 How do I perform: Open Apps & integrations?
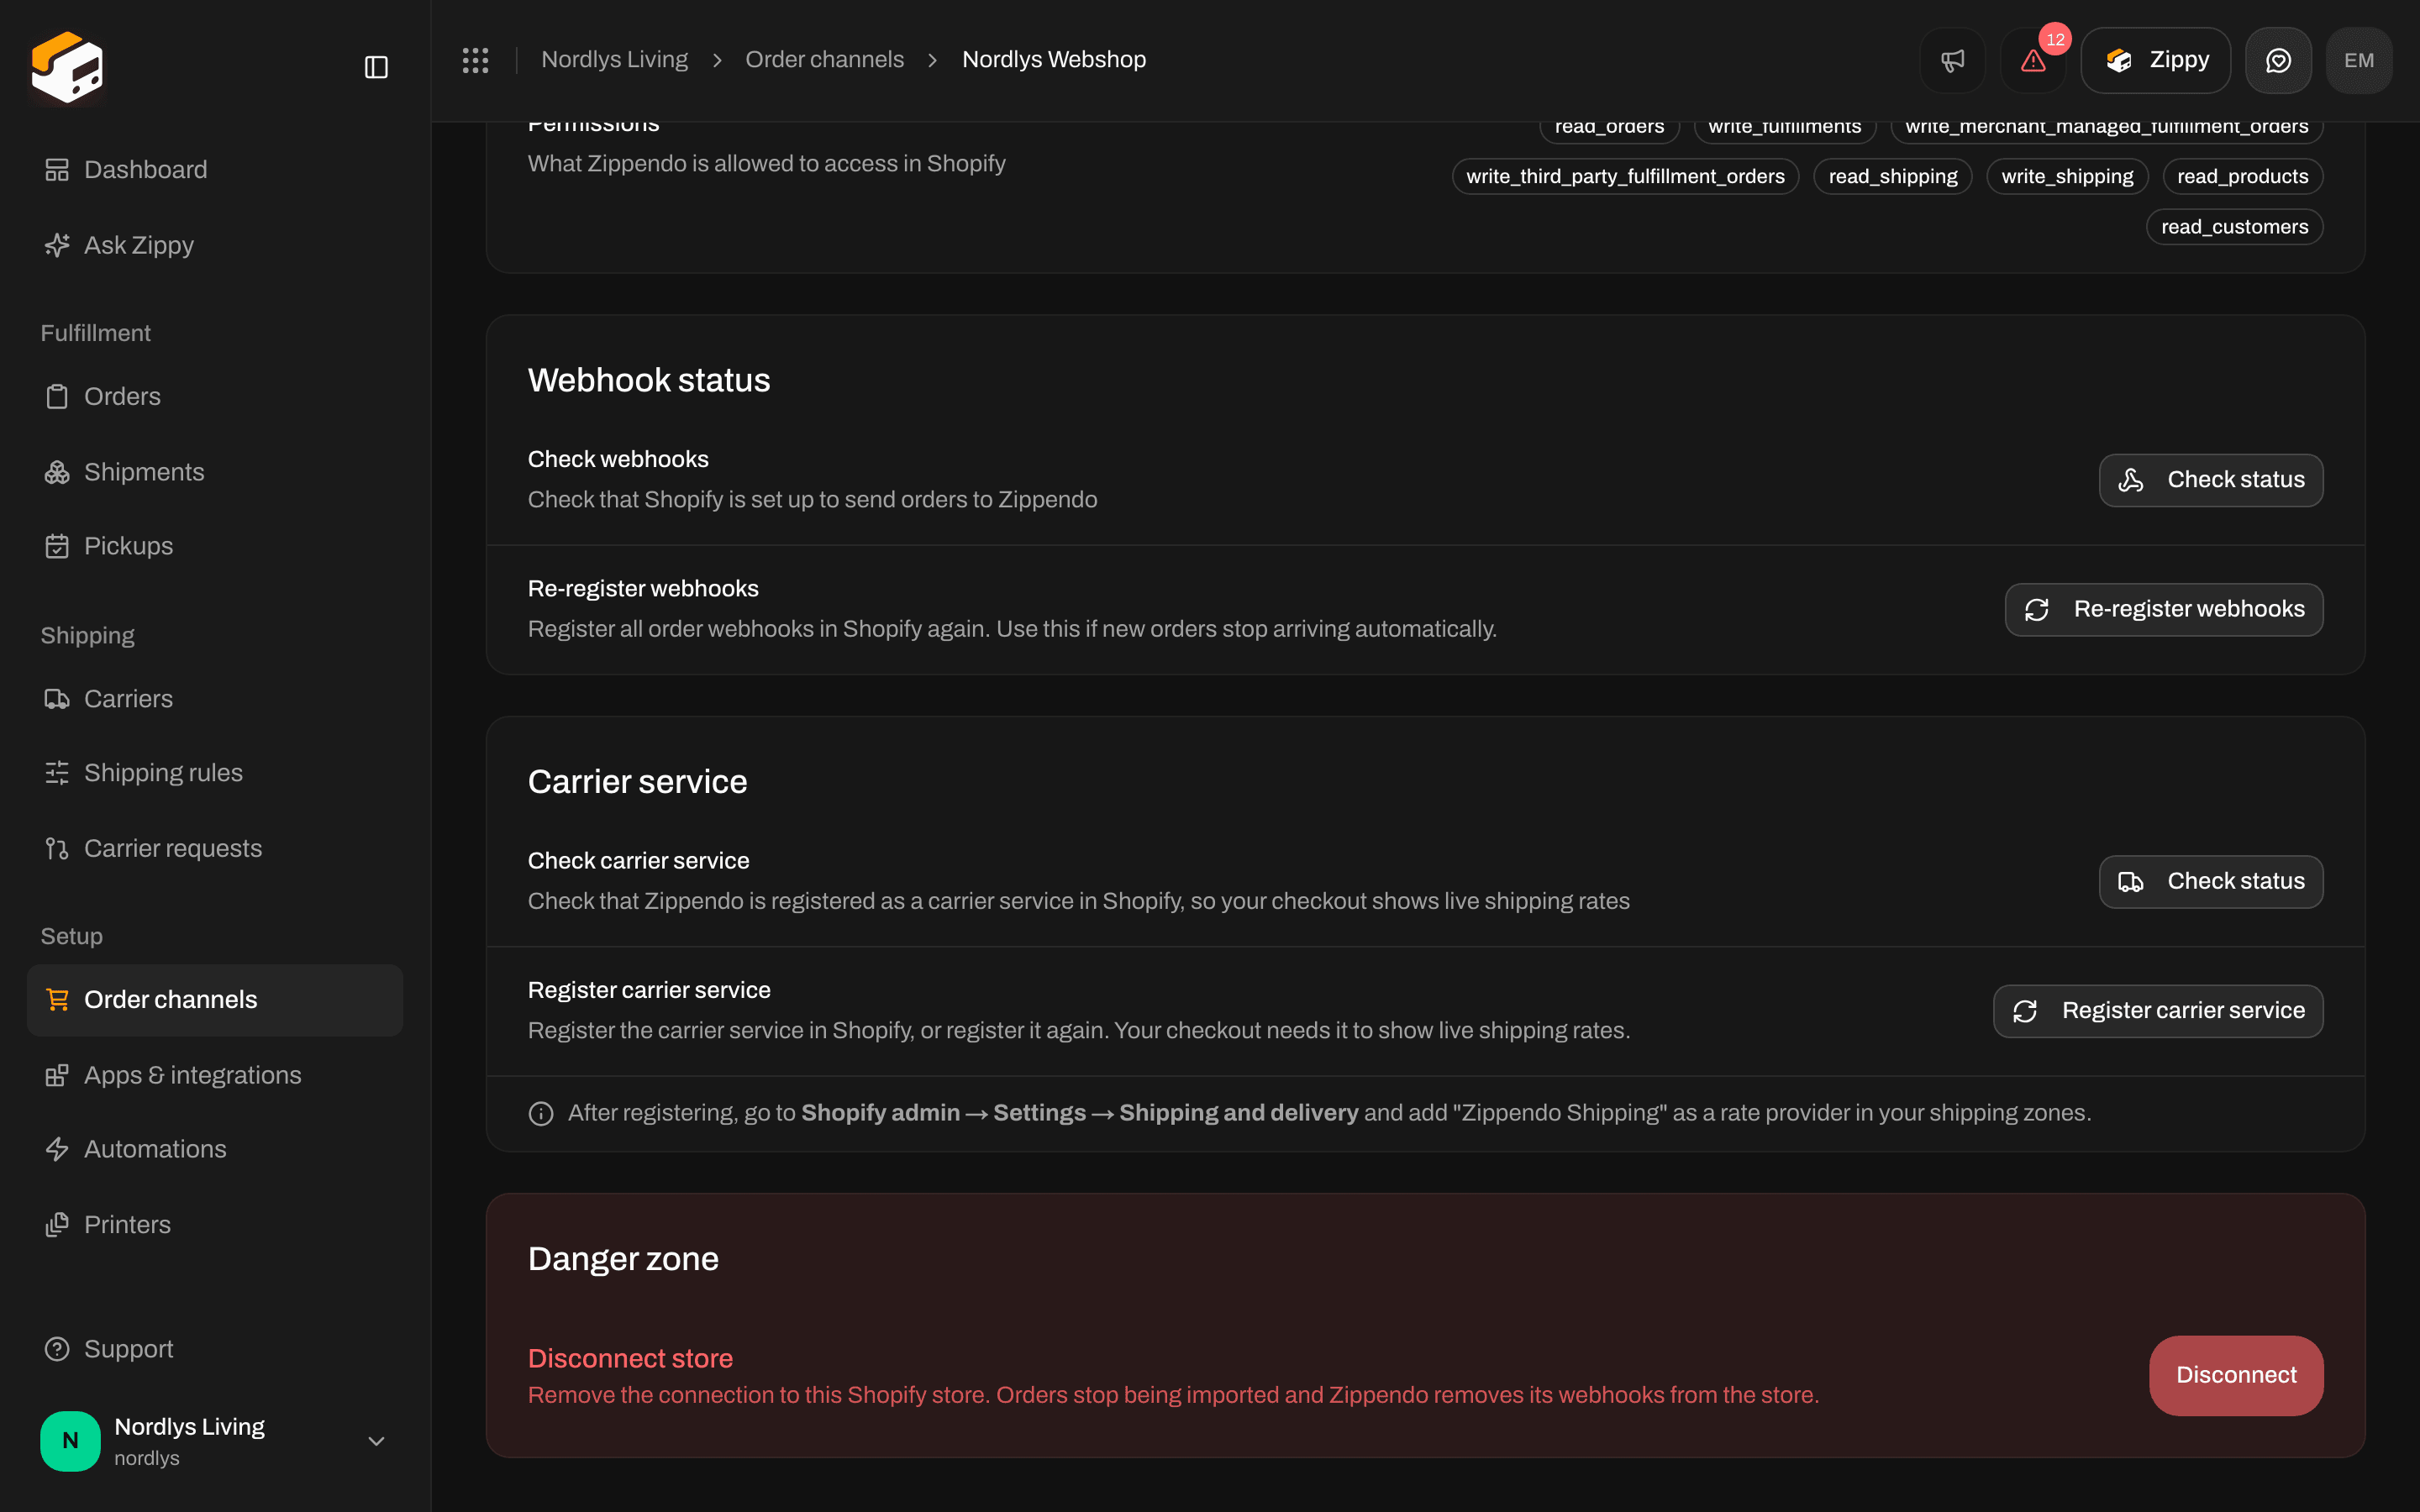(x=215, y=1075)
